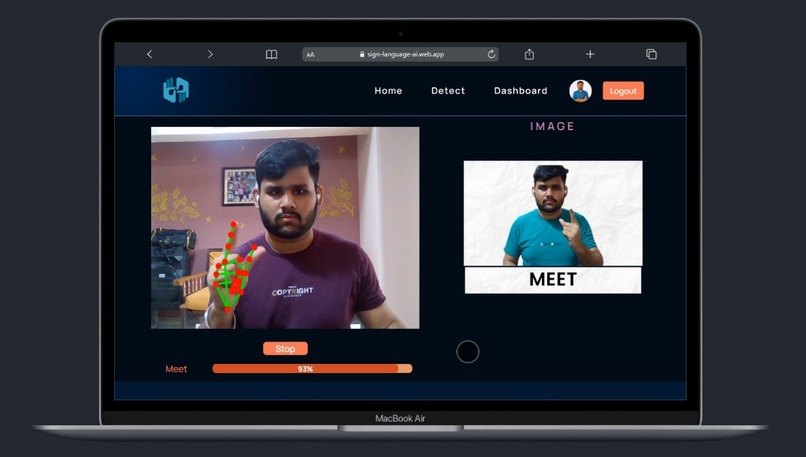Viewport: 806px width, 457px height.
Task: Click the Stop detection button
Action: point(285,349)
